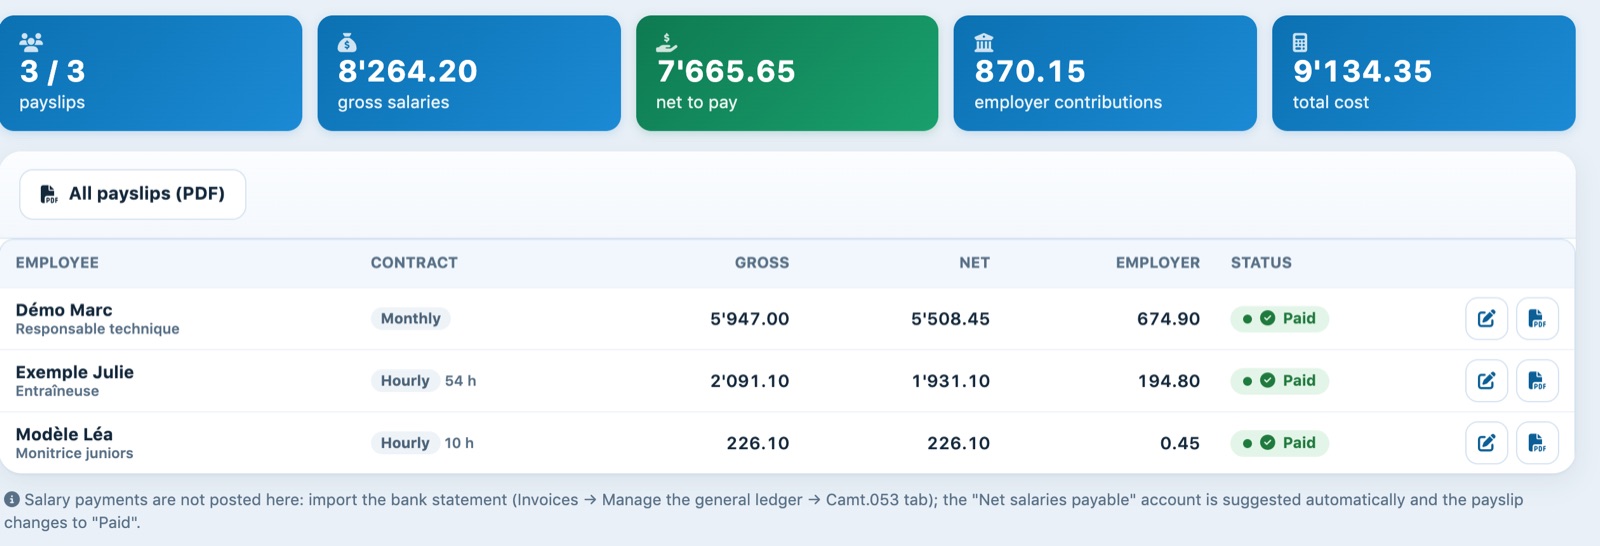Click employer amount 674.90
Image resolution: width=1600 pixels, height=546 pixels.
coord(1168,319)
